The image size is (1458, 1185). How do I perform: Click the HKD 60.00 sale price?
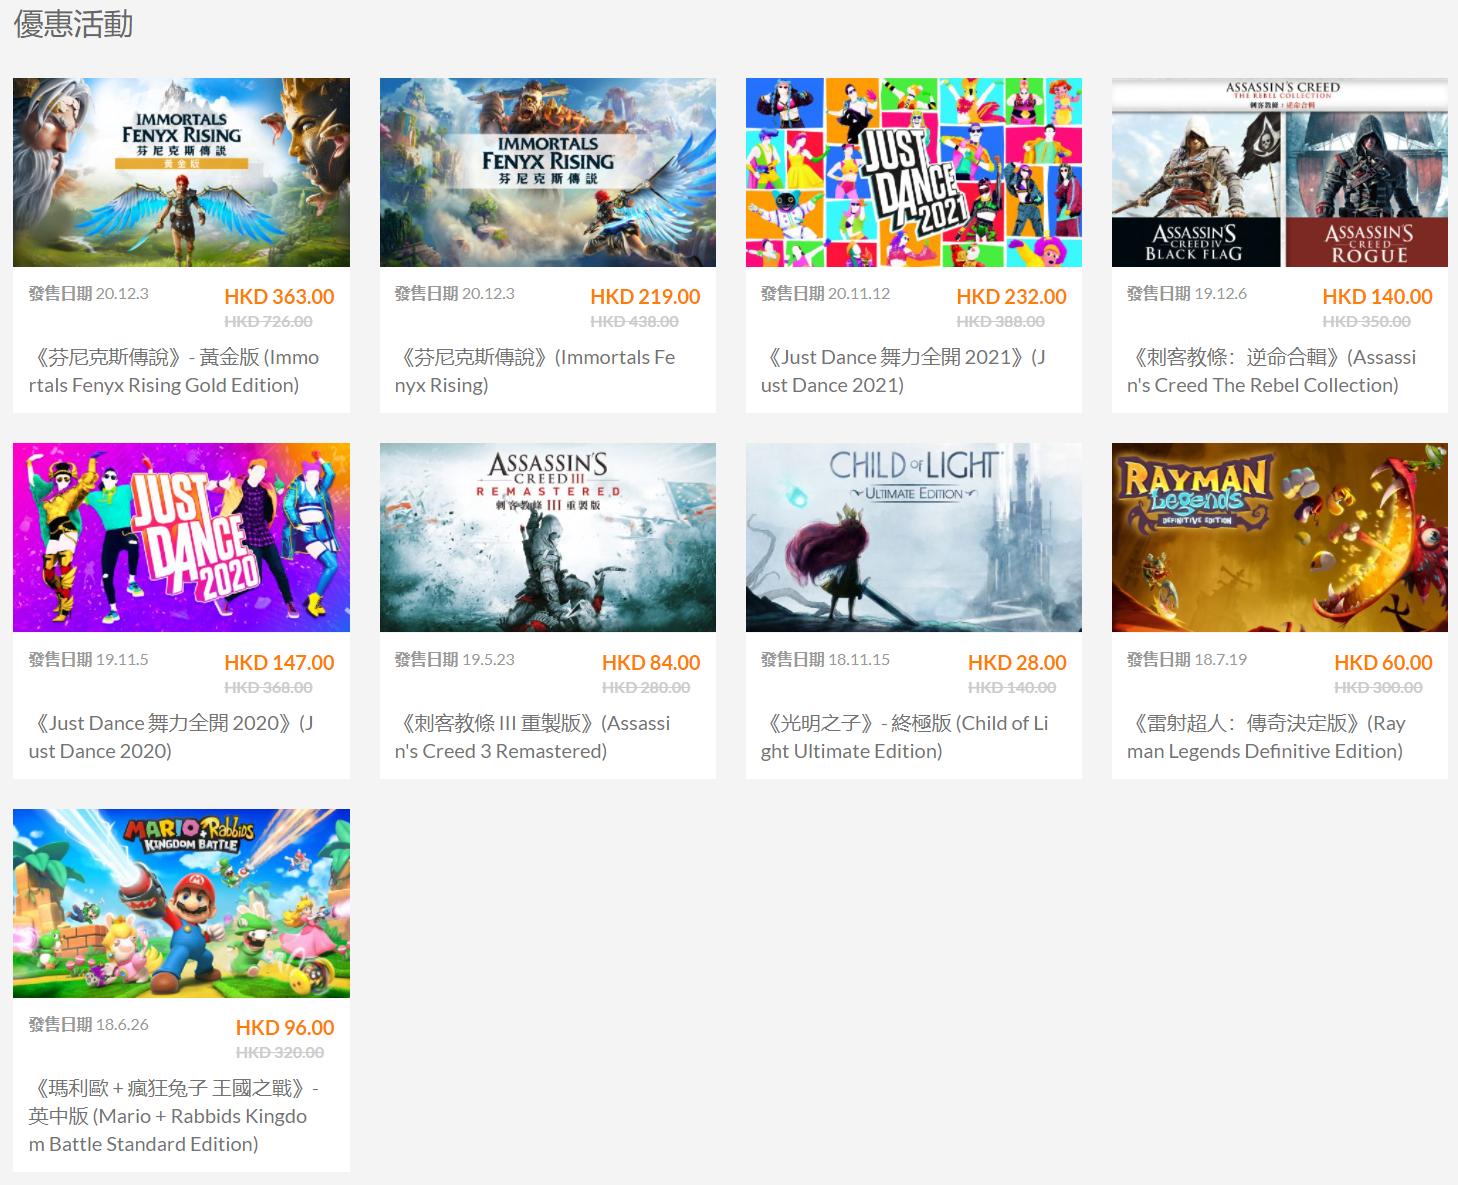tap(1383, 663)
